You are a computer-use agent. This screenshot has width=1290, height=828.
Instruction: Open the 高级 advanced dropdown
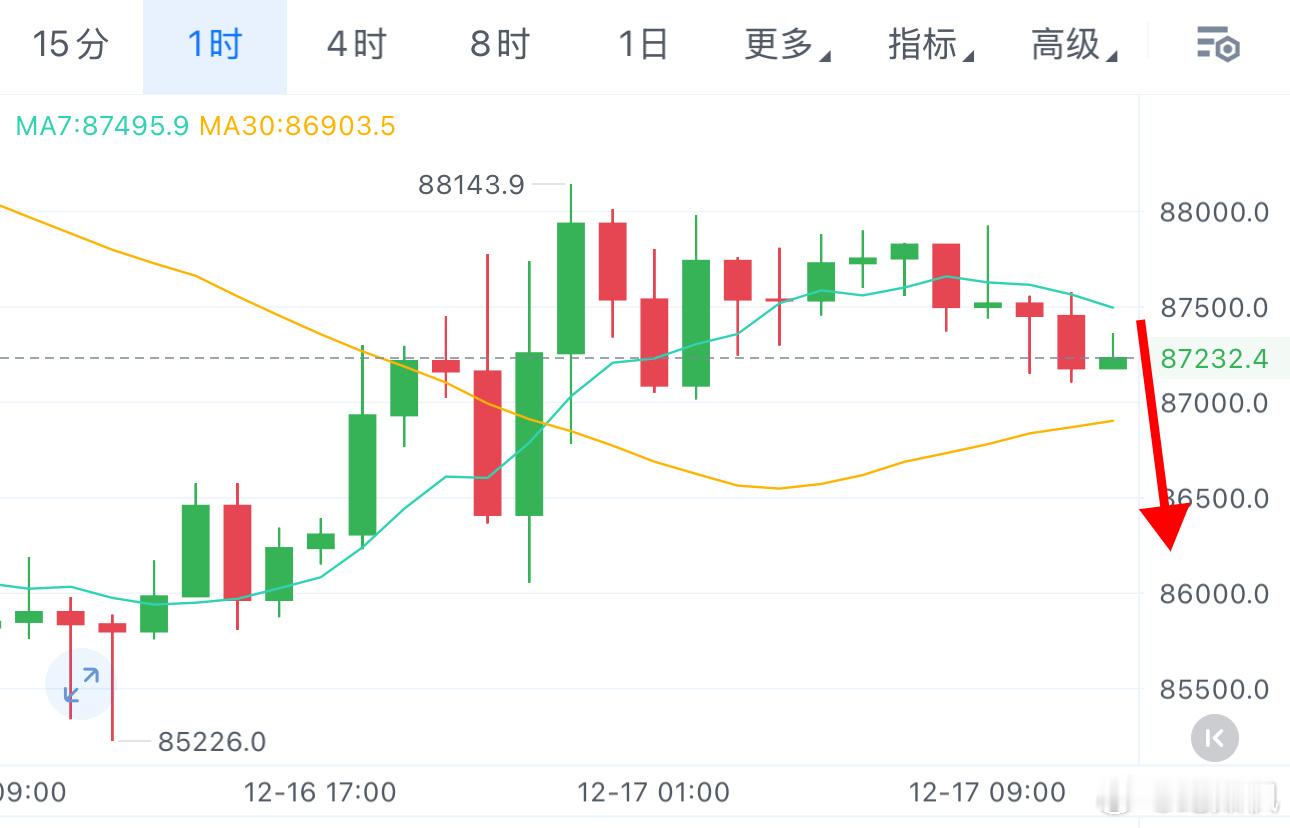[1072, 45]
